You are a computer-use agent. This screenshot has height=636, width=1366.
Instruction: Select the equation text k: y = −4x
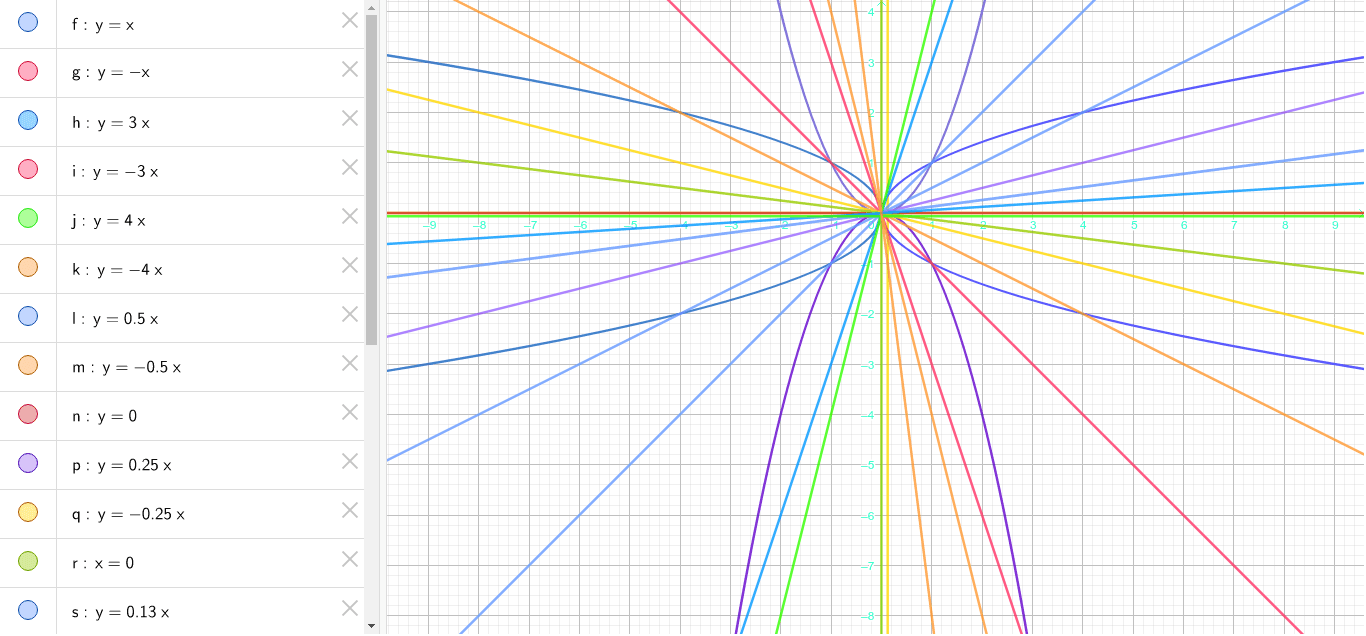coord(117,269)
